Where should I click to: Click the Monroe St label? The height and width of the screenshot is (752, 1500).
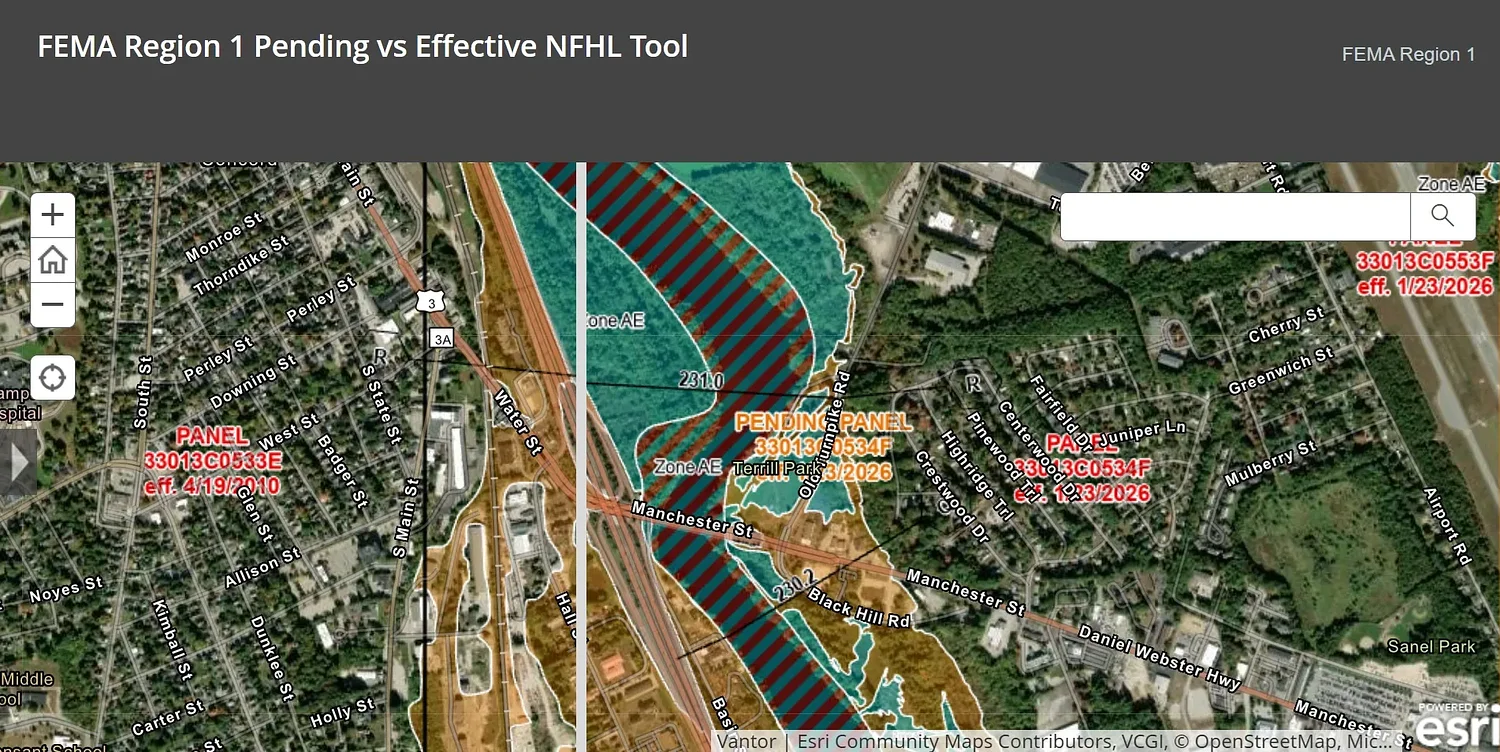[224, 237]
